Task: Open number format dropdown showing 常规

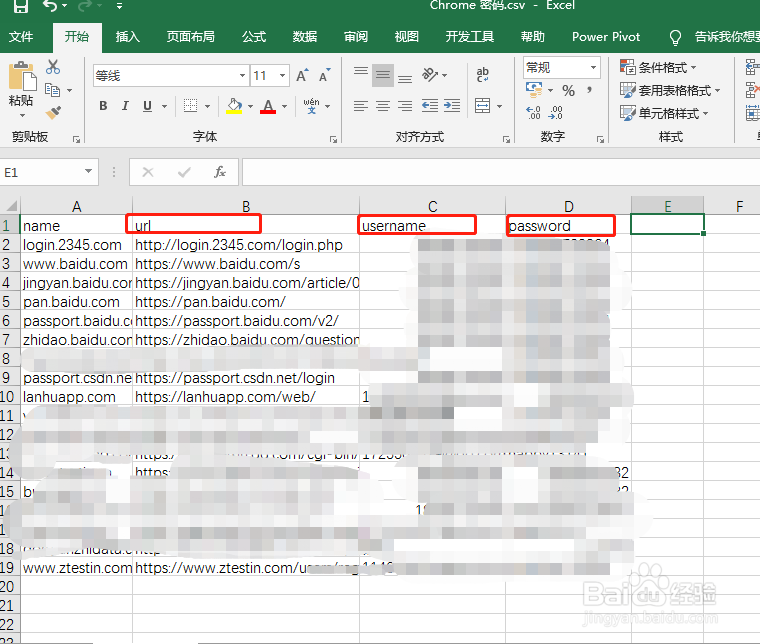Action: [x=562, y=67]
